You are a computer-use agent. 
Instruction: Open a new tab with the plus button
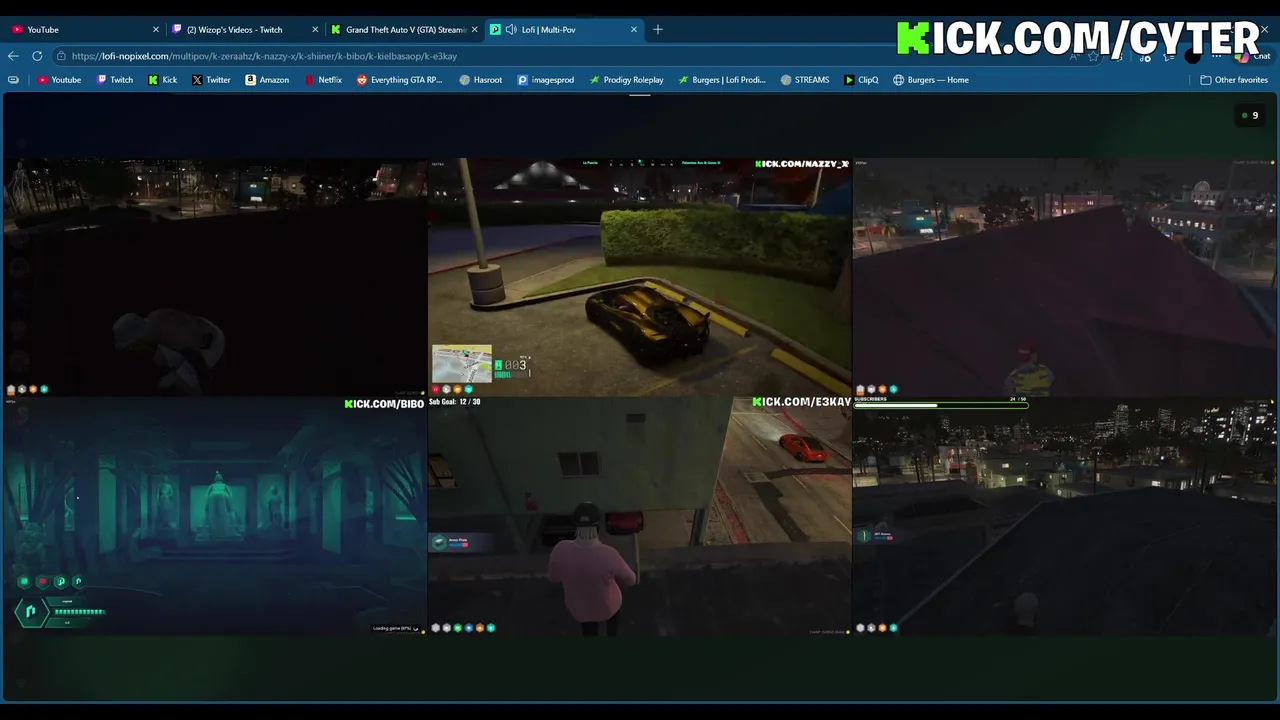[658, 30]
